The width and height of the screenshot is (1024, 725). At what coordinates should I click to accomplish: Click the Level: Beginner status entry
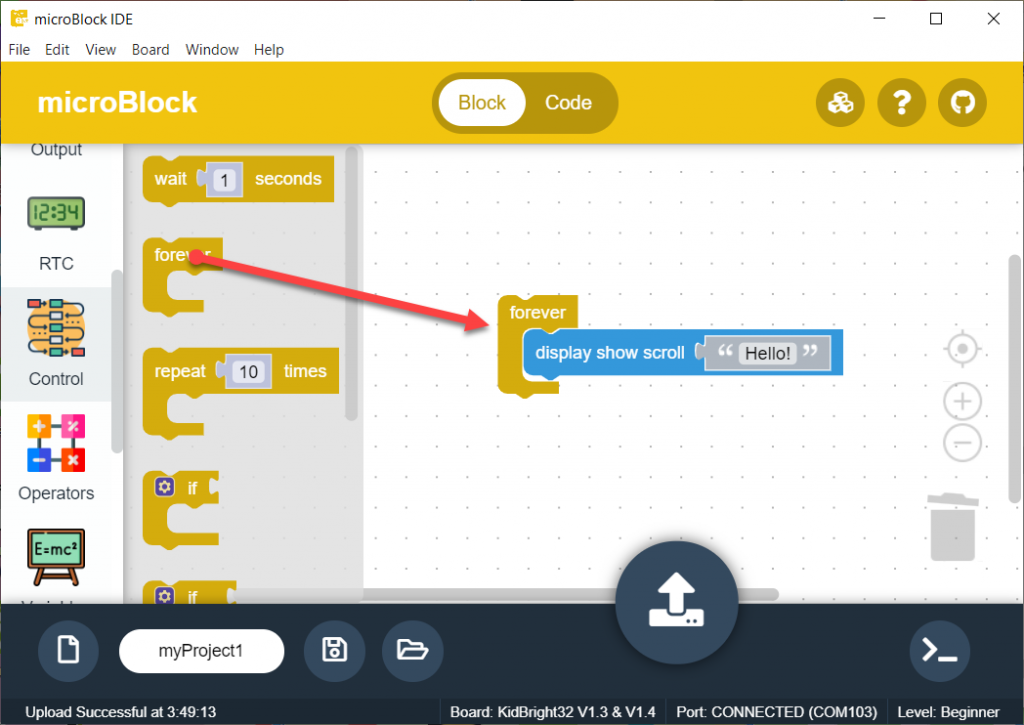pyautogui.click(x=948, y=712)
